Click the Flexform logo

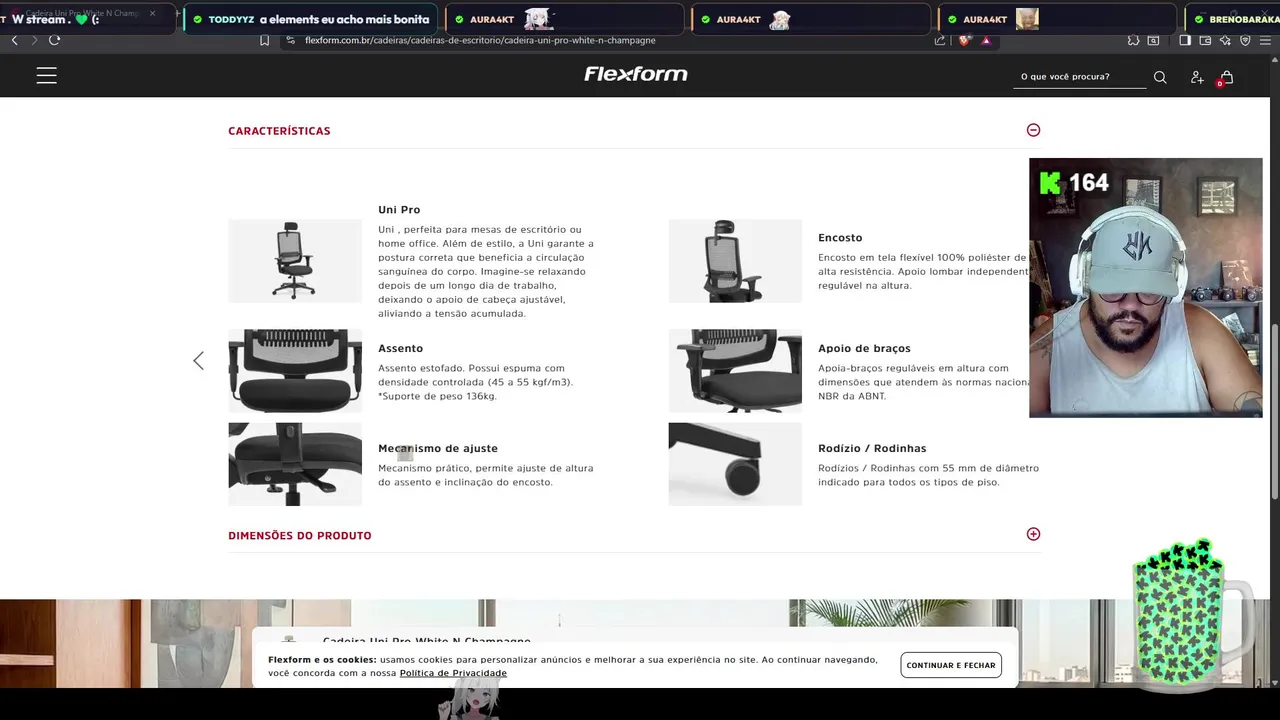click(636, 74)
